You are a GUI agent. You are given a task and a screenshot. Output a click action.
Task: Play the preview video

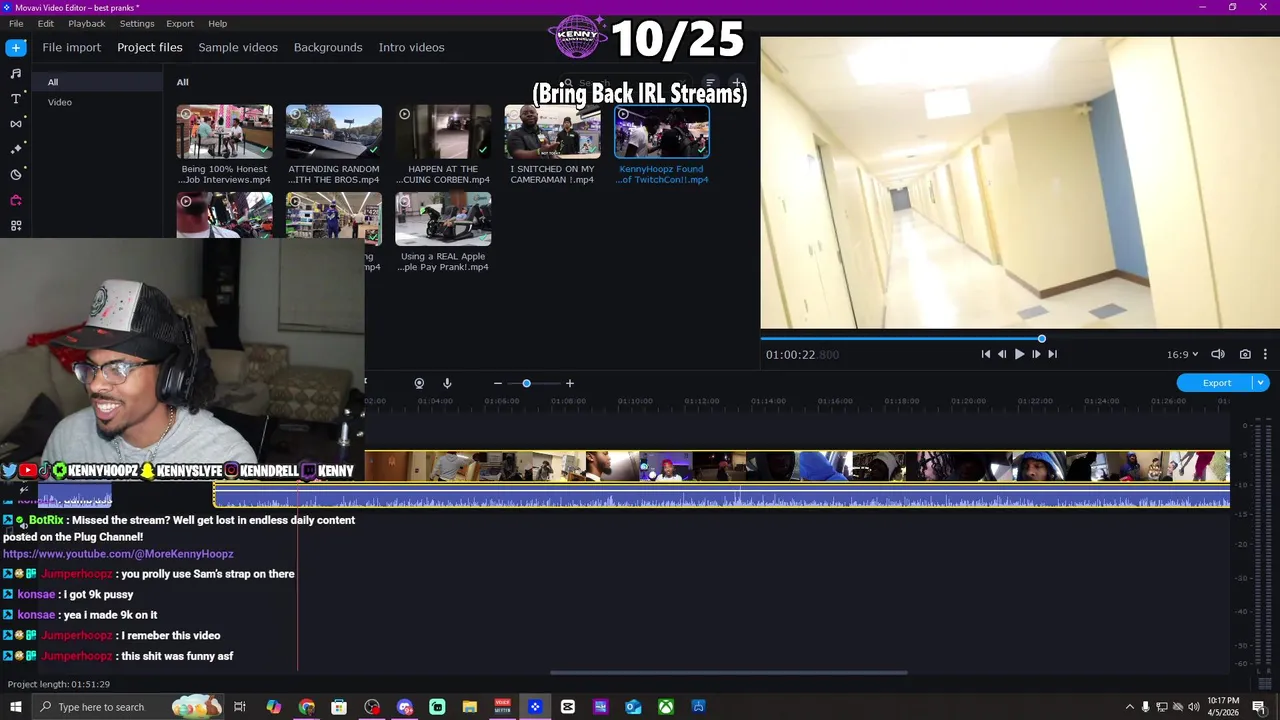pyautogui.click(x=1019, y=354)
